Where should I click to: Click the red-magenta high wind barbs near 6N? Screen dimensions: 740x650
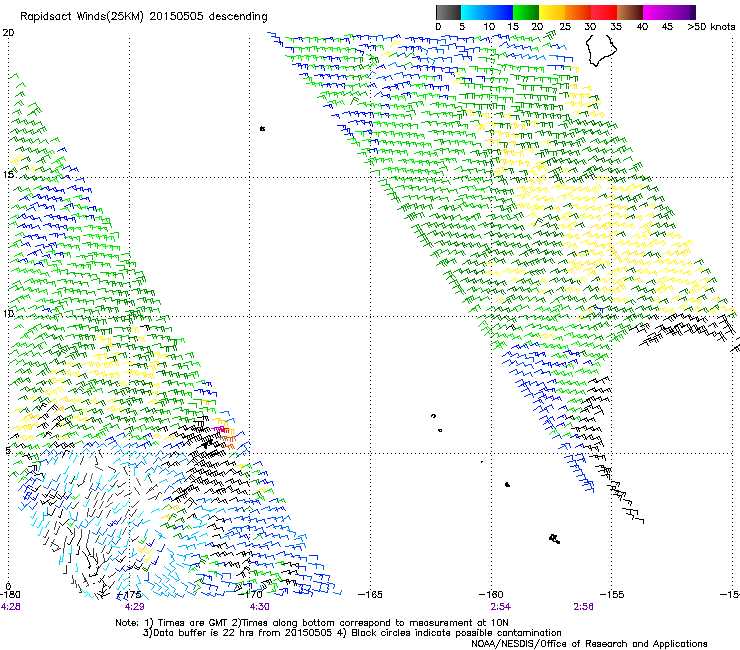pos(223,431)
